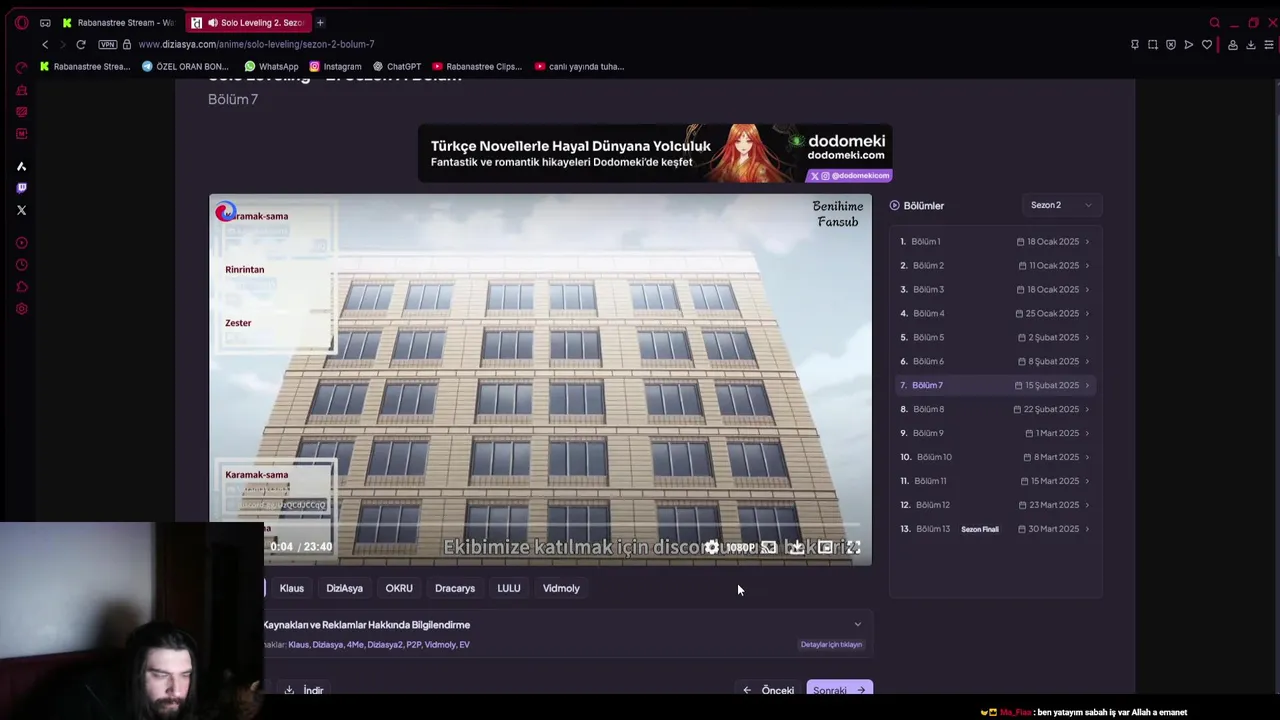Toggle the VPN badge in the address bar

107,44
